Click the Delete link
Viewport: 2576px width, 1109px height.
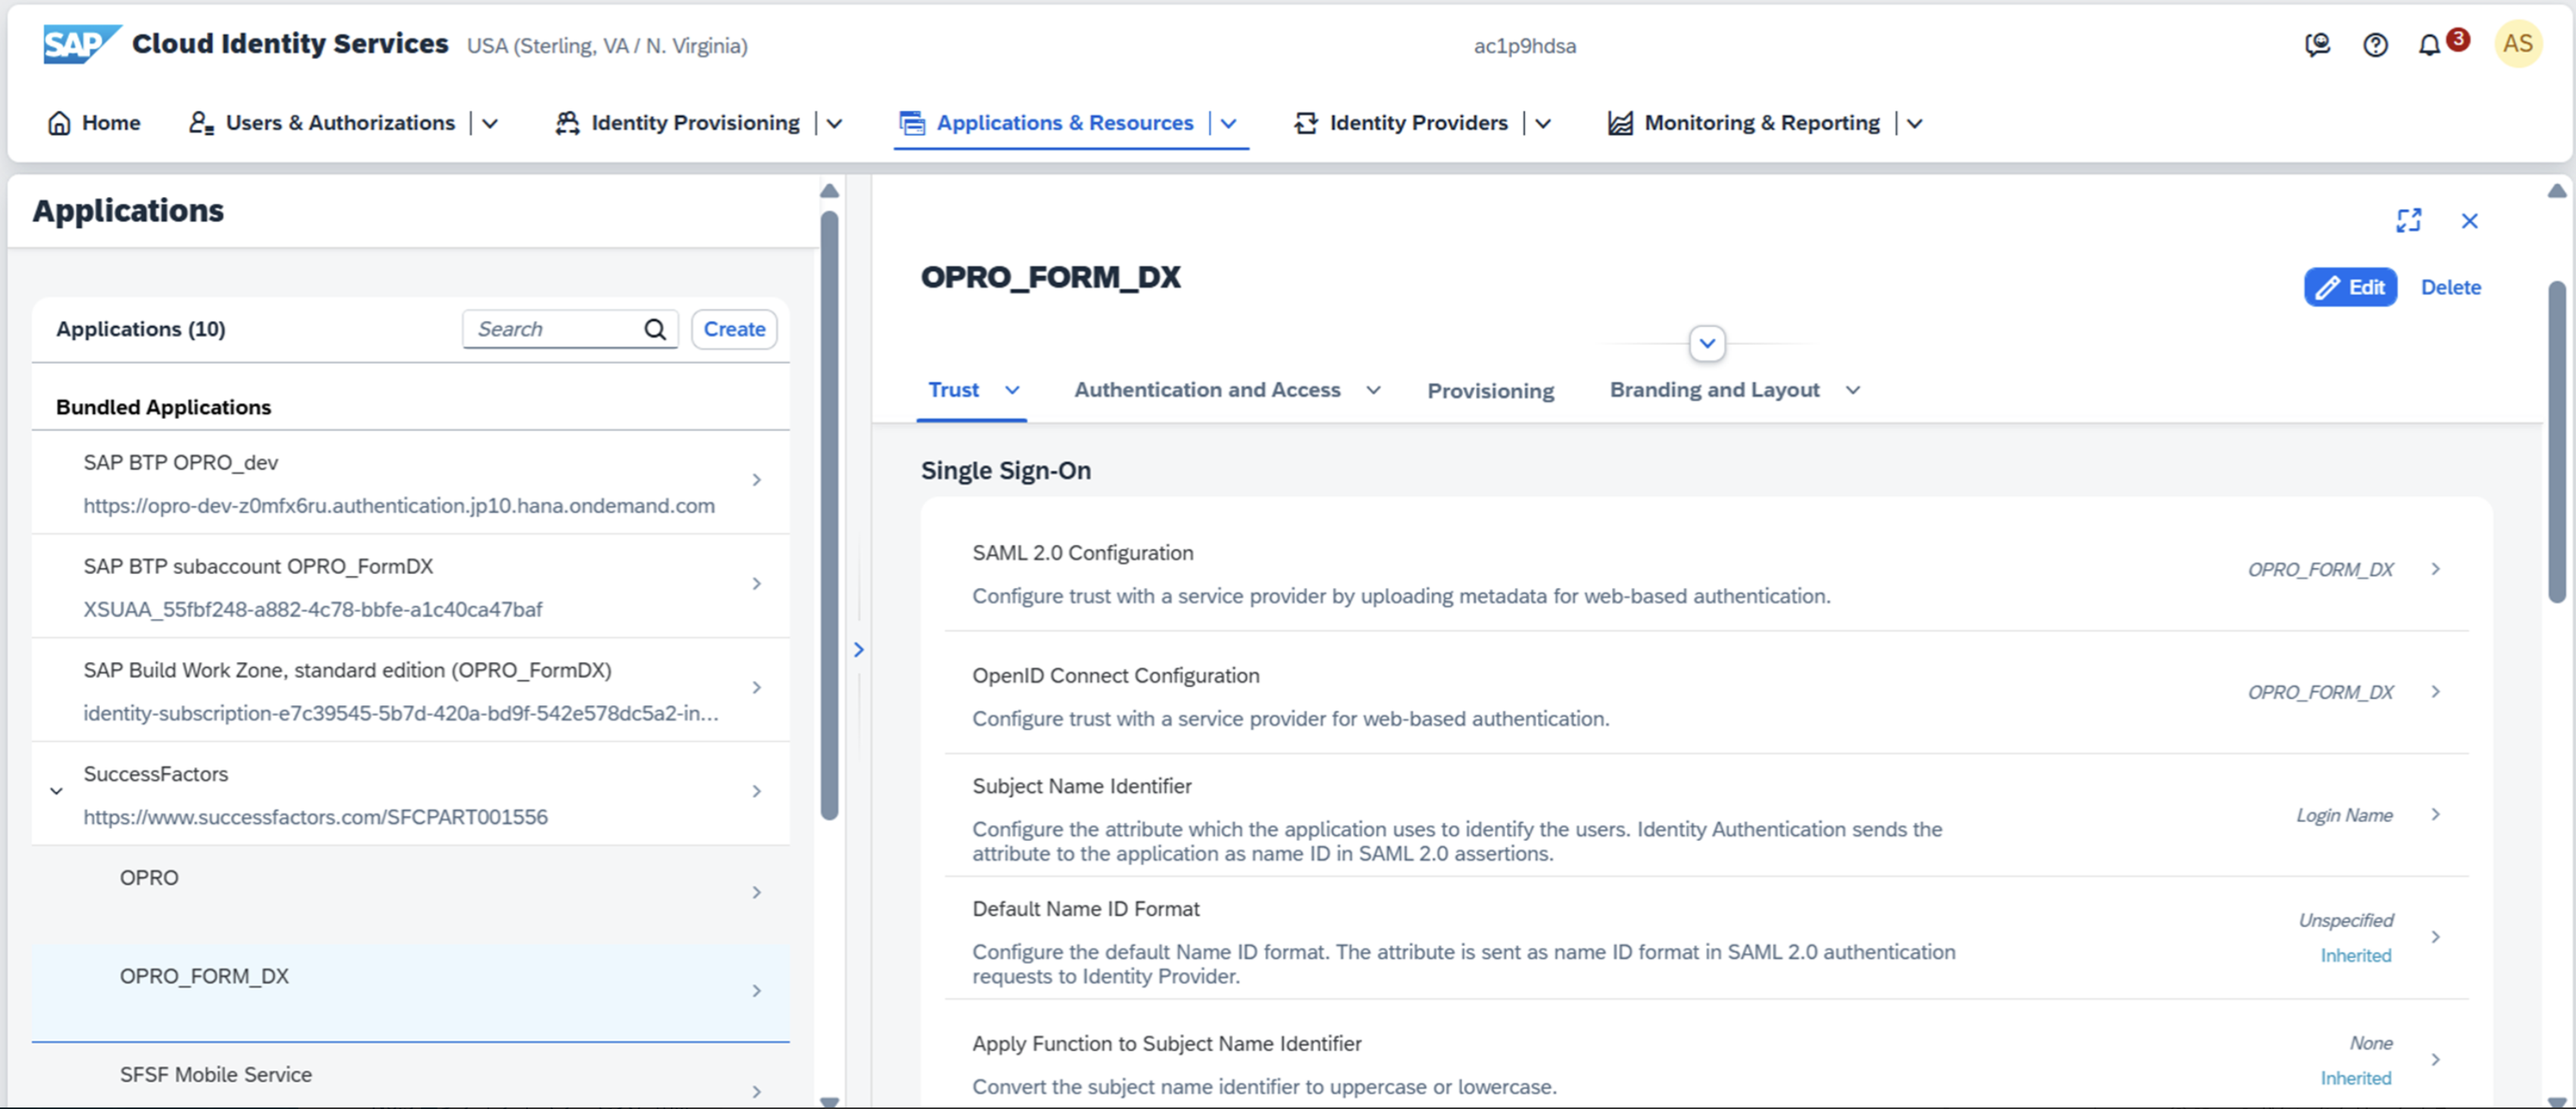[x=2450, y=287]
